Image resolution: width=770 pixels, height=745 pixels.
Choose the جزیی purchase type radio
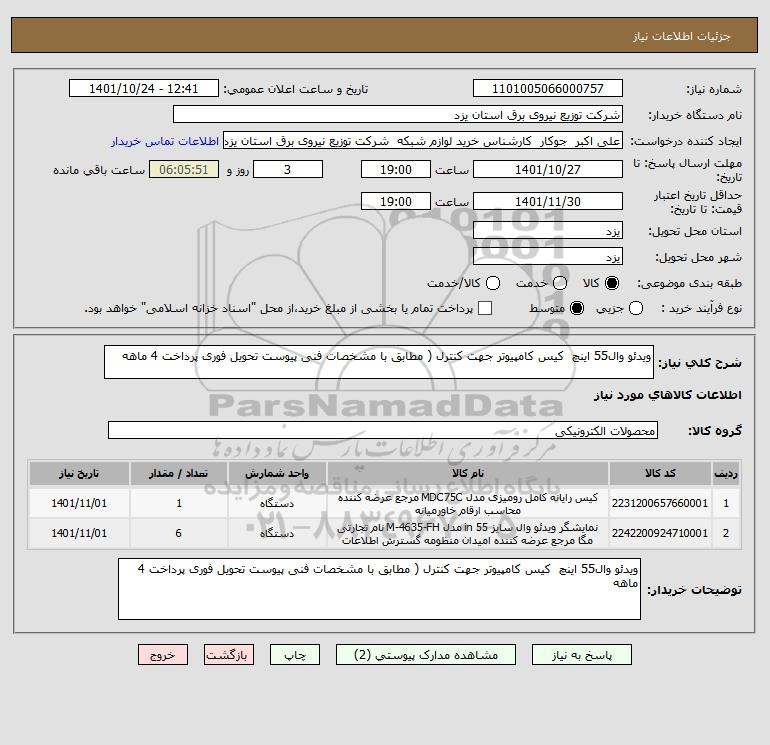[636, 308]
